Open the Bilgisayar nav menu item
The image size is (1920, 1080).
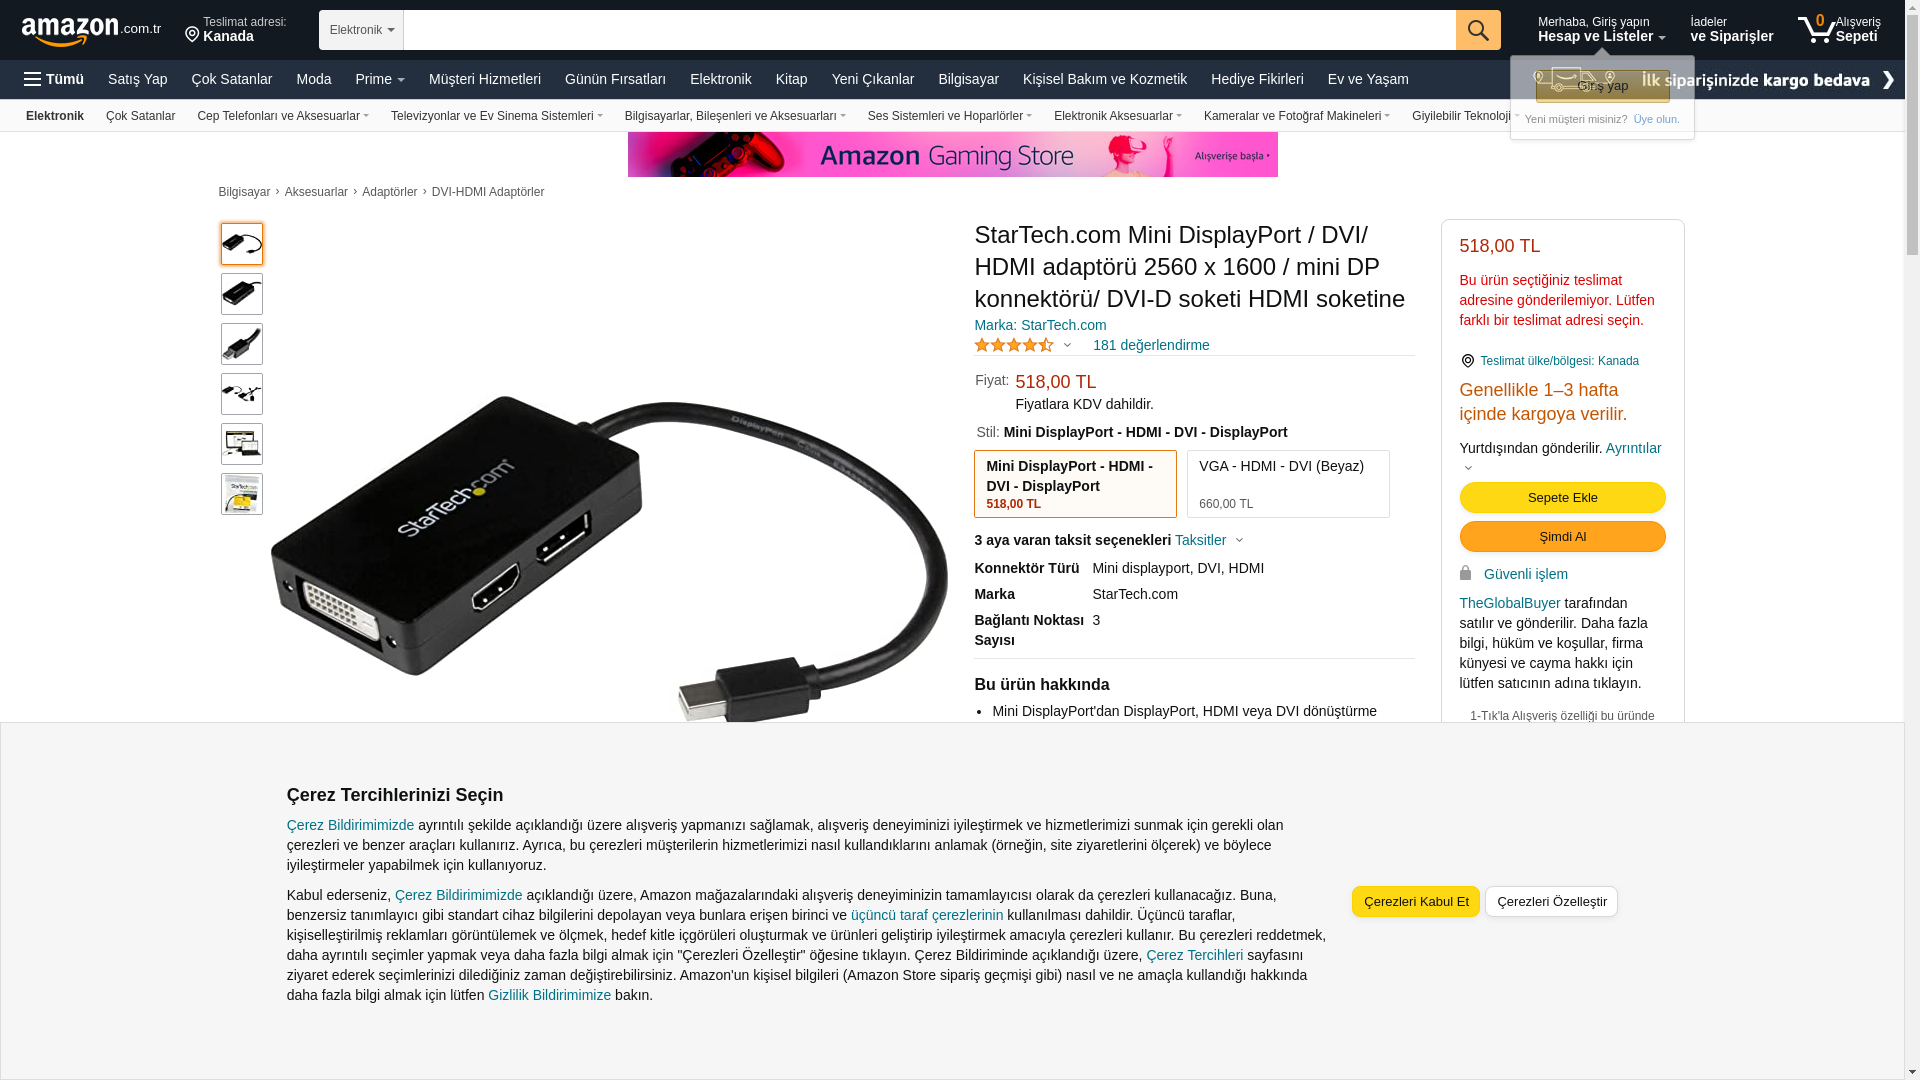pyautogui.click(x=968, y=79)
